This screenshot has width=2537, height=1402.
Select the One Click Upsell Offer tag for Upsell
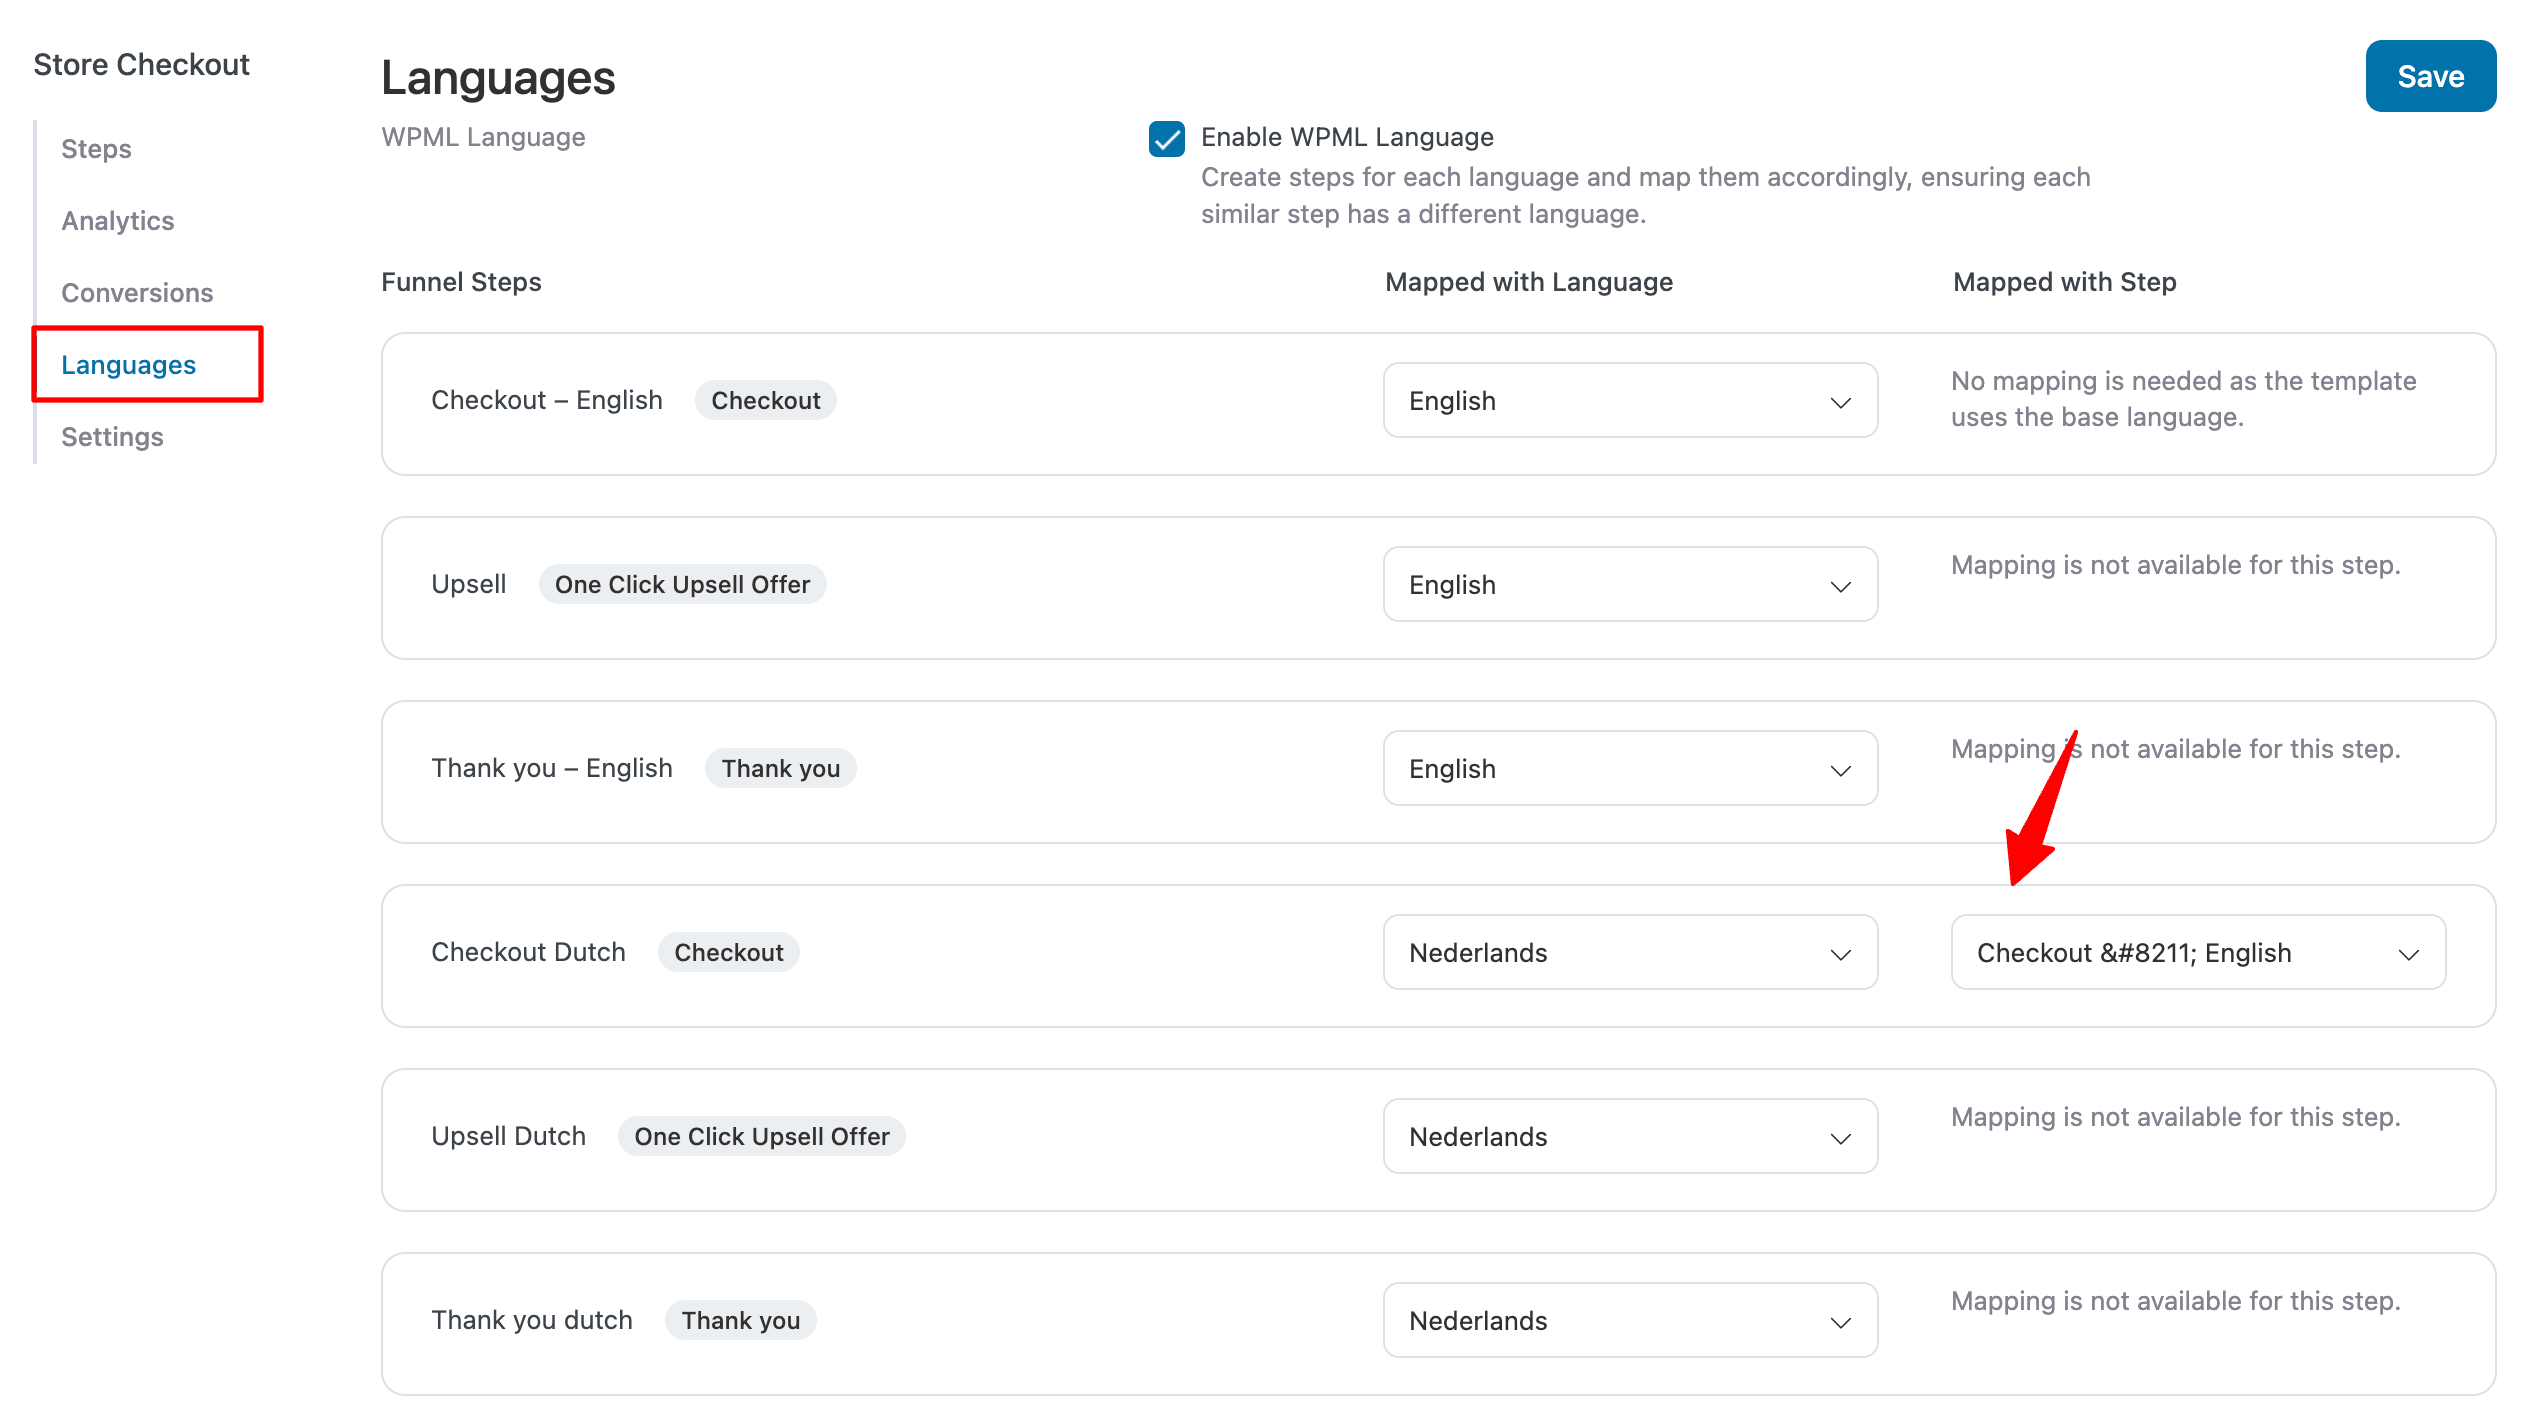pos(682,584)
